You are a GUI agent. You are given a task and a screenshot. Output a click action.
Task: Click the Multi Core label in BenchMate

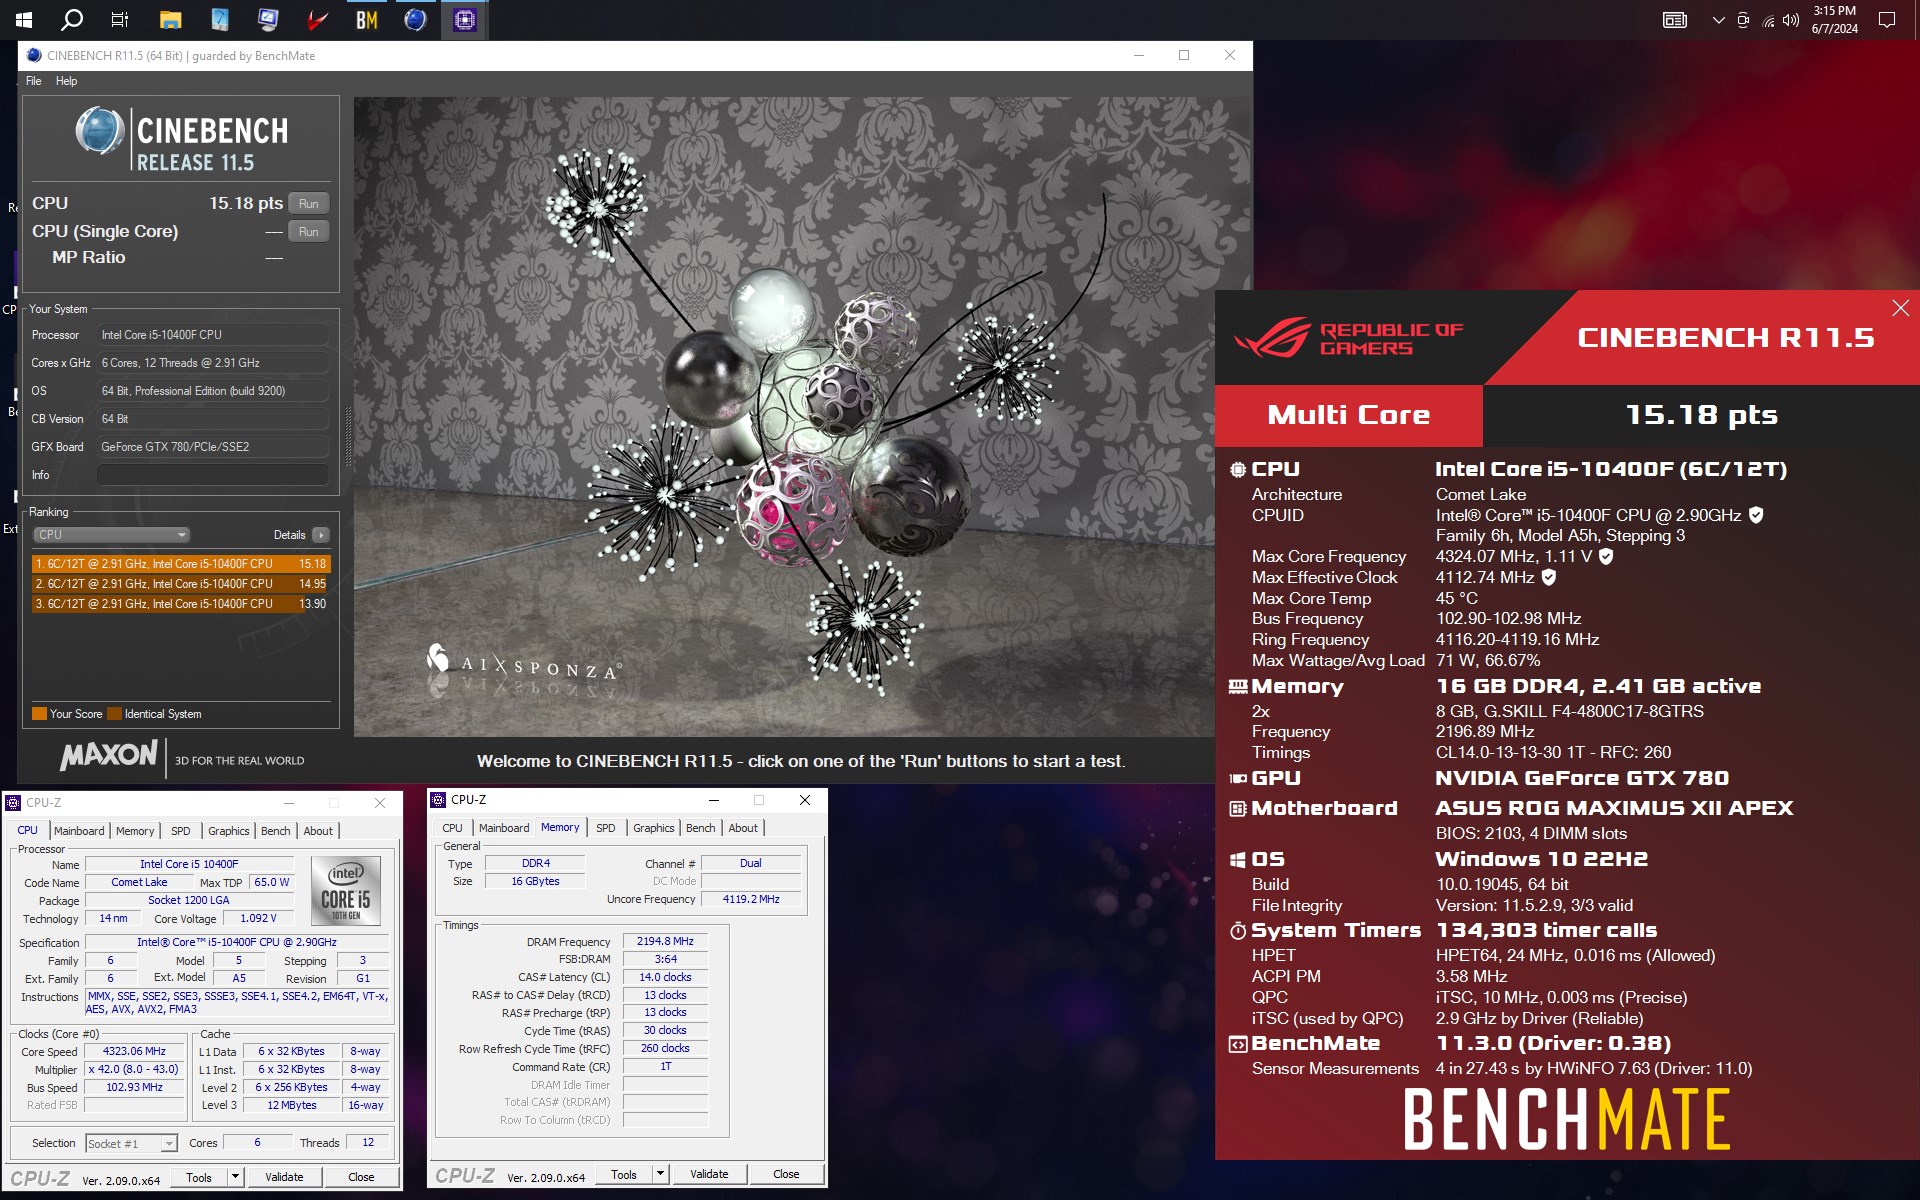(1348, 415)
